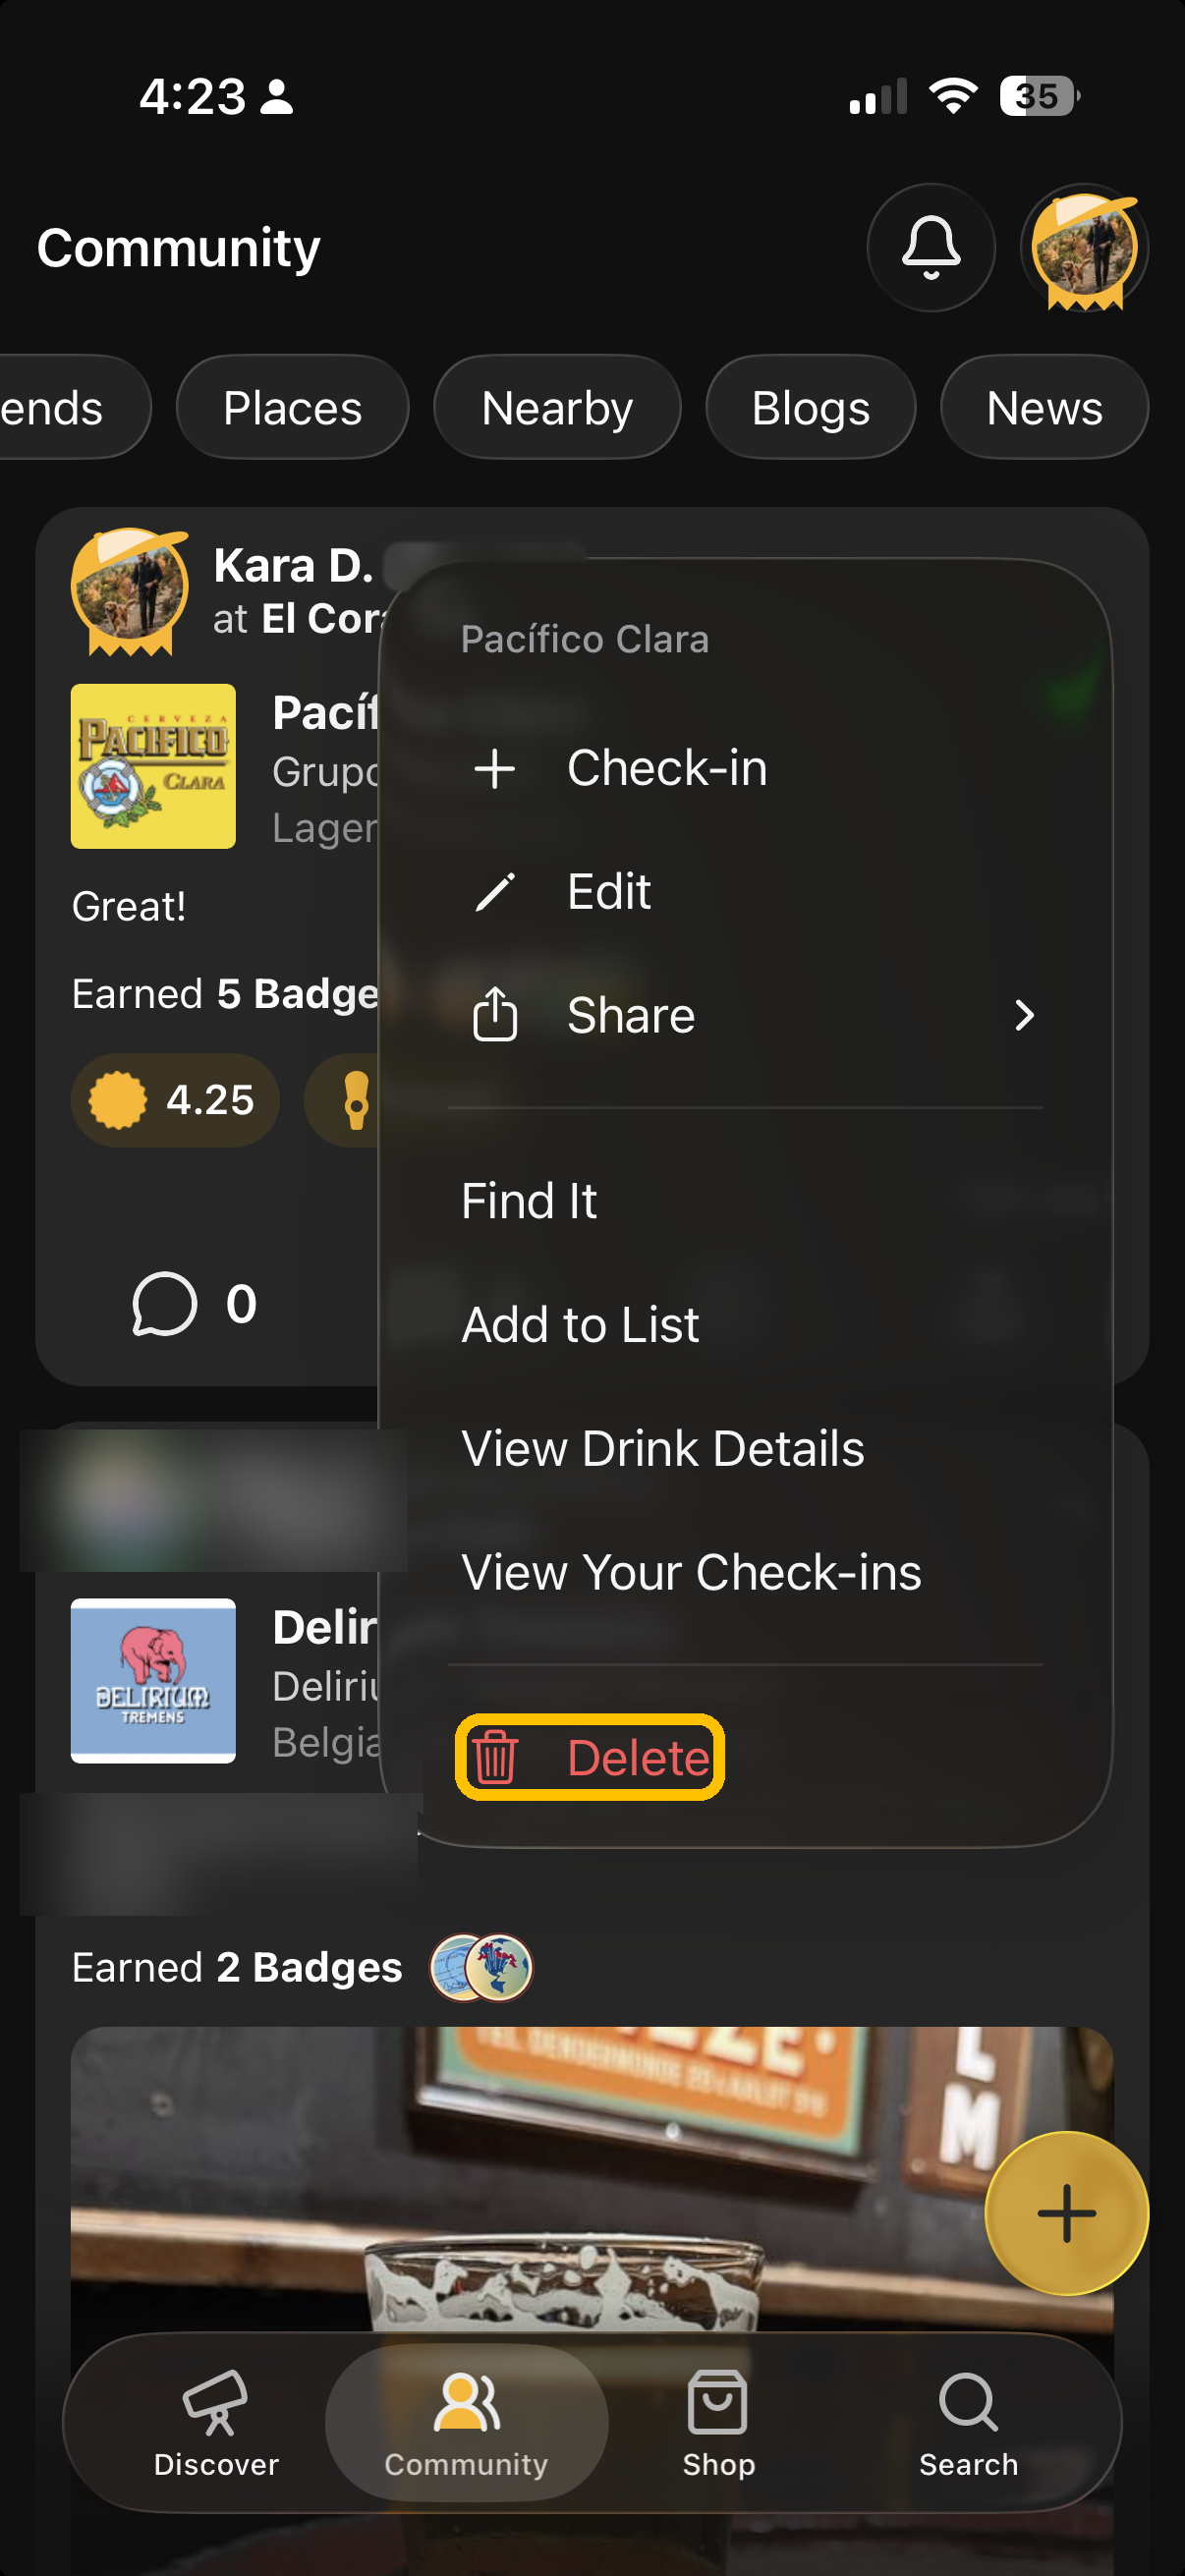The image size is (1185, 2576).
Task: Tap the plus icon beside Check-in
Action: click(495, 769)
